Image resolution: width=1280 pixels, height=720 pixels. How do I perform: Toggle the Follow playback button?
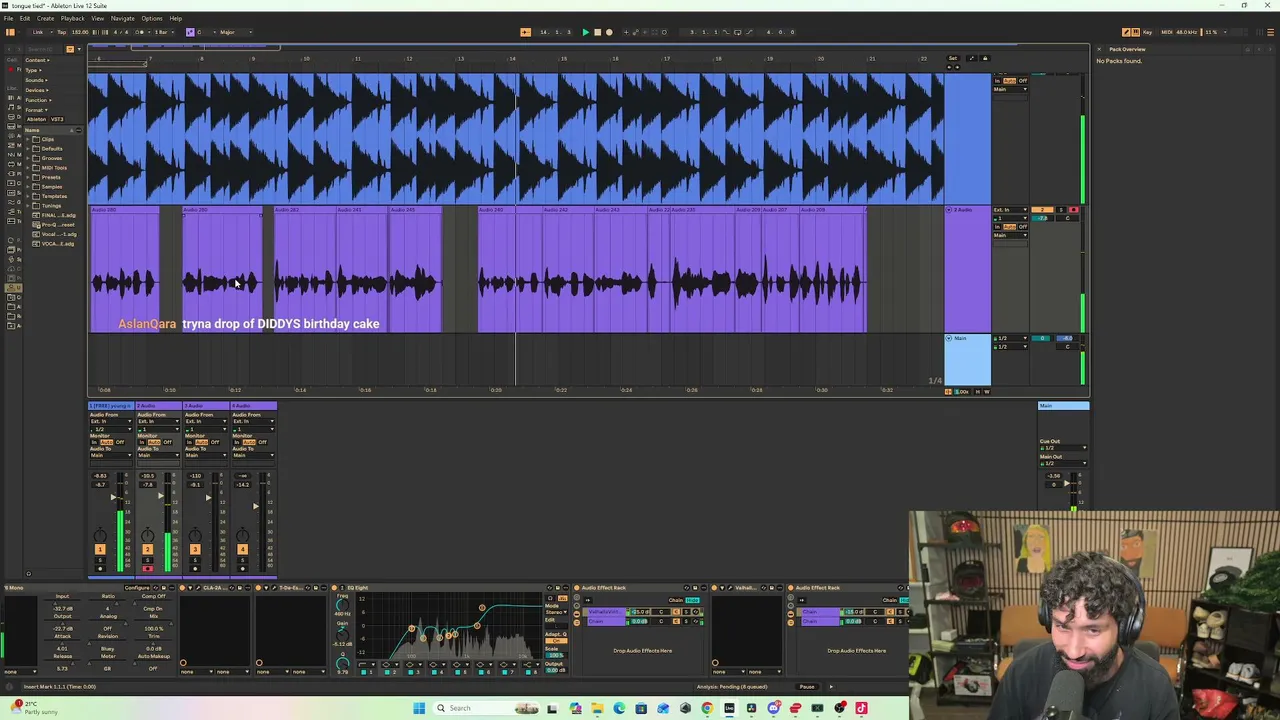pos(525,32)
